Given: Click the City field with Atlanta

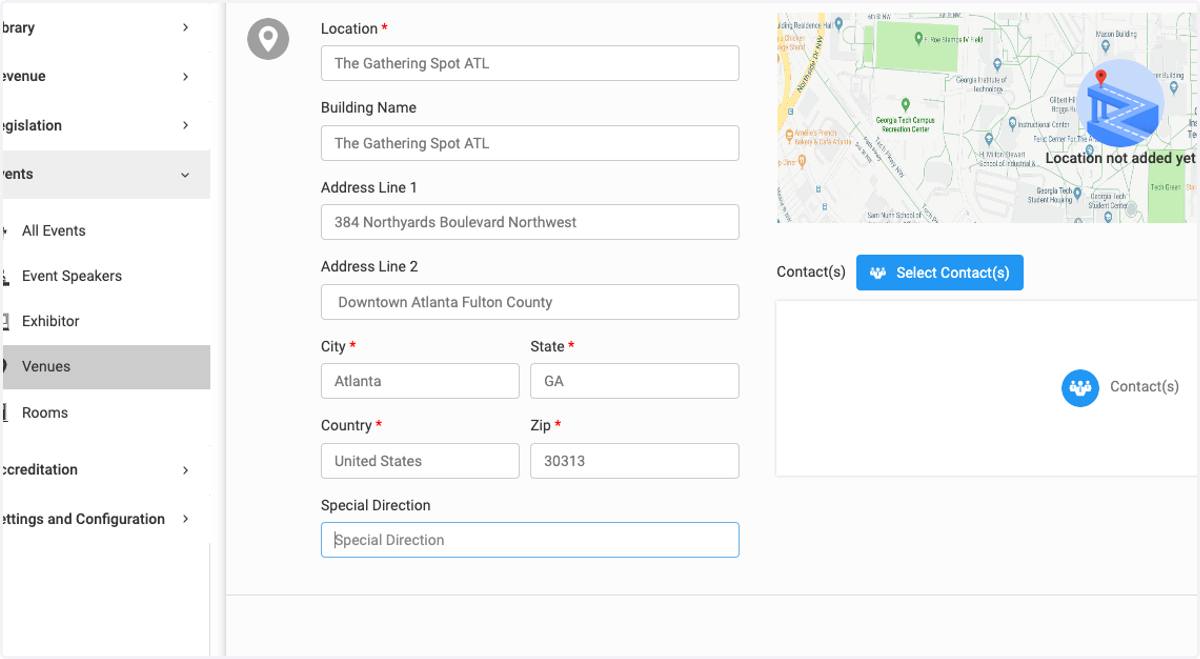Looking at the screenshot, I should (x=420, y=381).
